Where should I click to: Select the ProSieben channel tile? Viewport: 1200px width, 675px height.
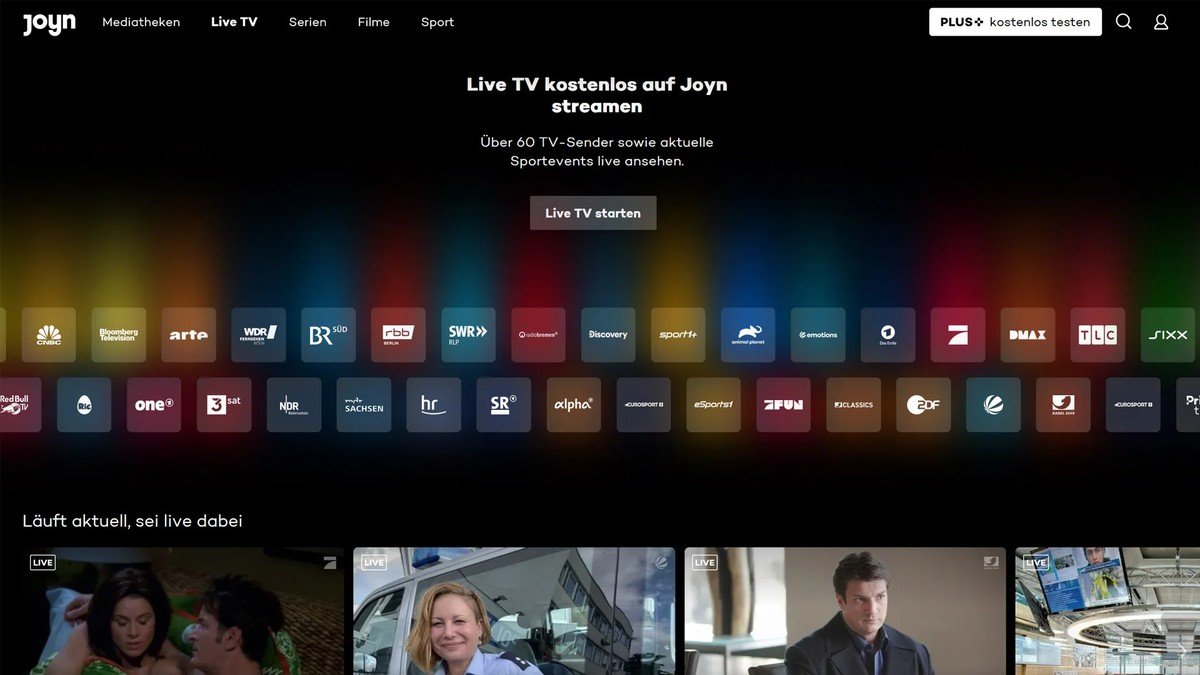[x=958, y=335]
